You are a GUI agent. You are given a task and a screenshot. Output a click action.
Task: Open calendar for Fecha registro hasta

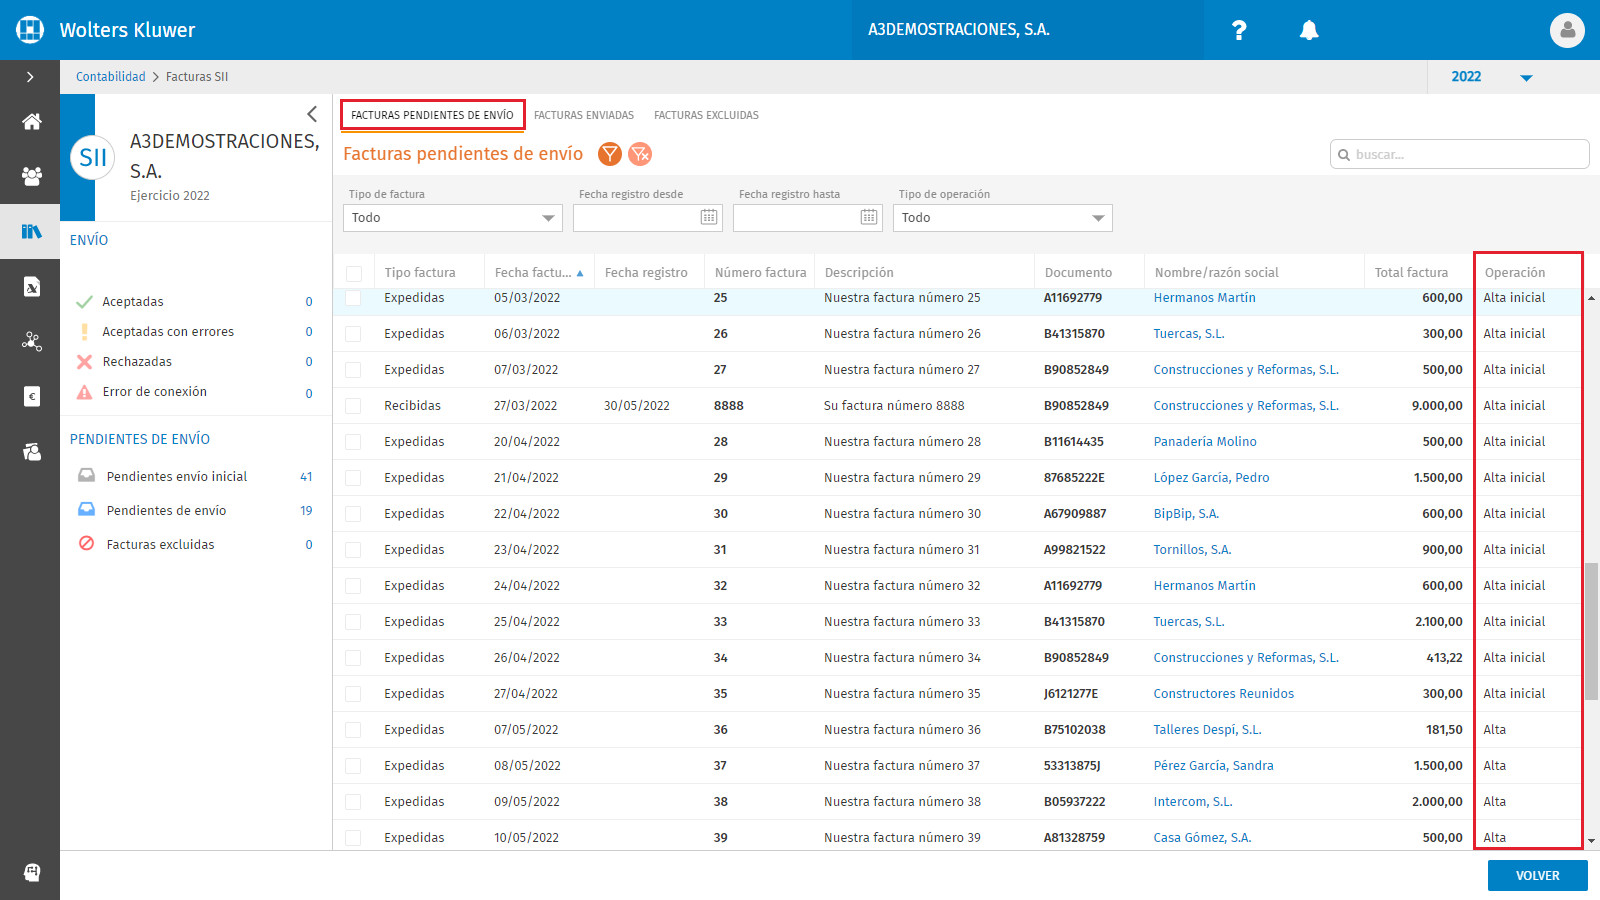[869, 217]
